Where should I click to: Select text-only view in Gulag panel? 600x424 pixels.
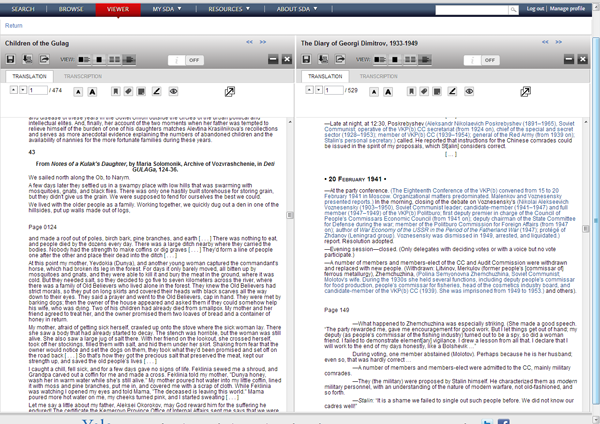pos(129,60)
